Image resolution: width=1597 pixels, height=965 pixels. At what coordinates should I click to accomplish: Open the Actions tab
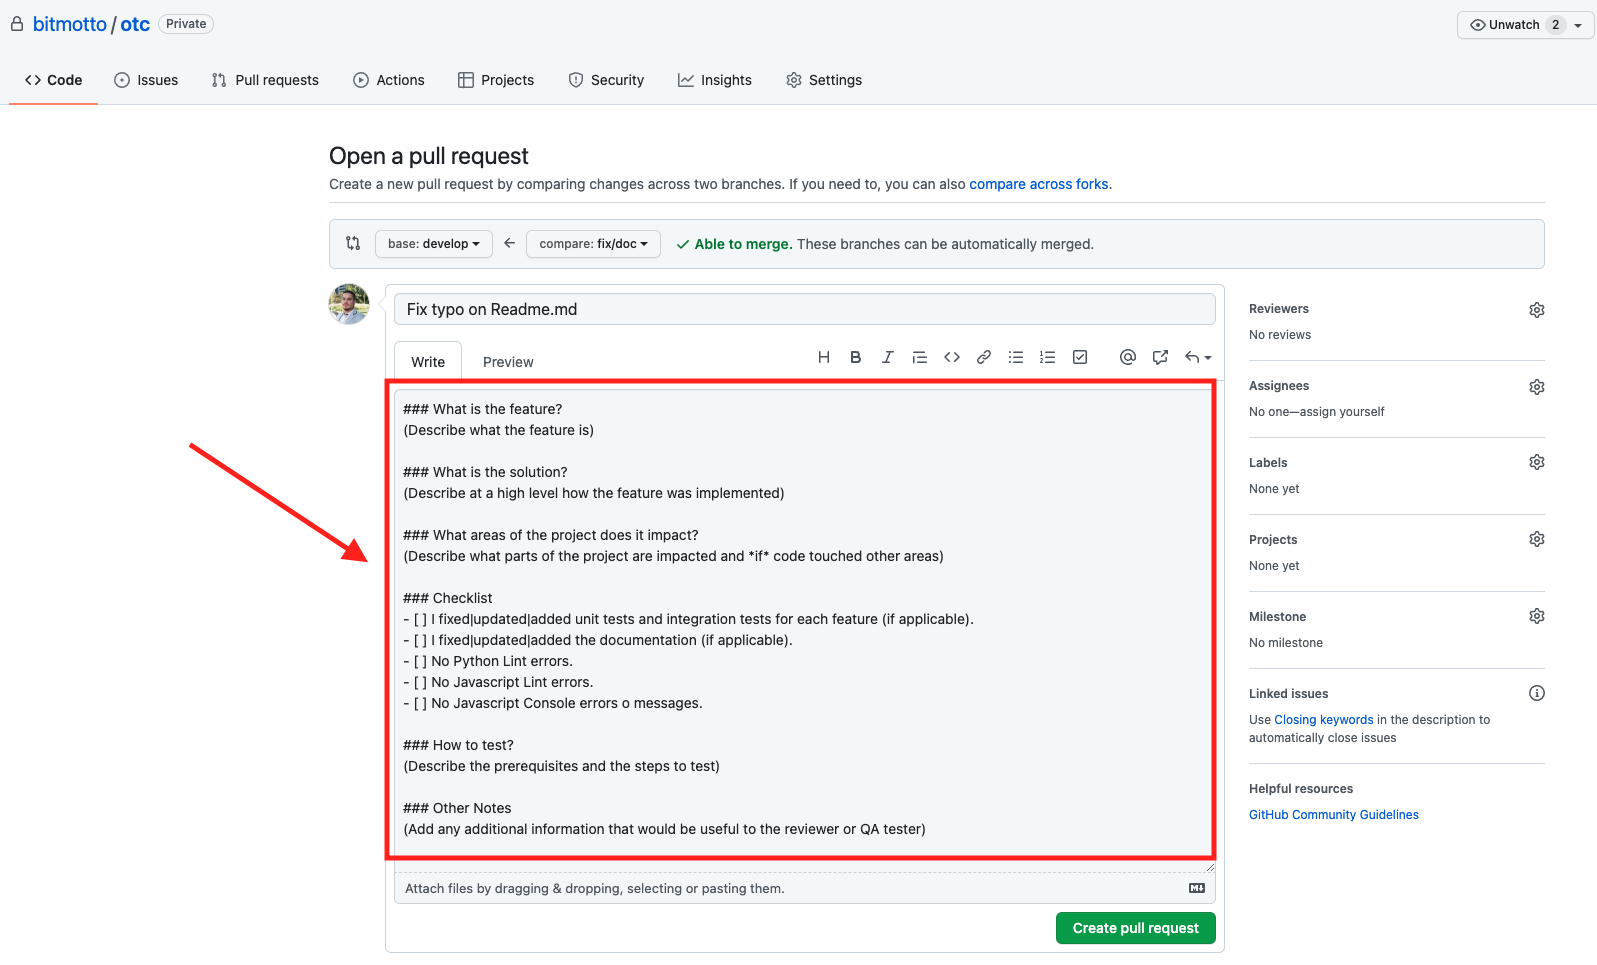click(x=389, y=80)
